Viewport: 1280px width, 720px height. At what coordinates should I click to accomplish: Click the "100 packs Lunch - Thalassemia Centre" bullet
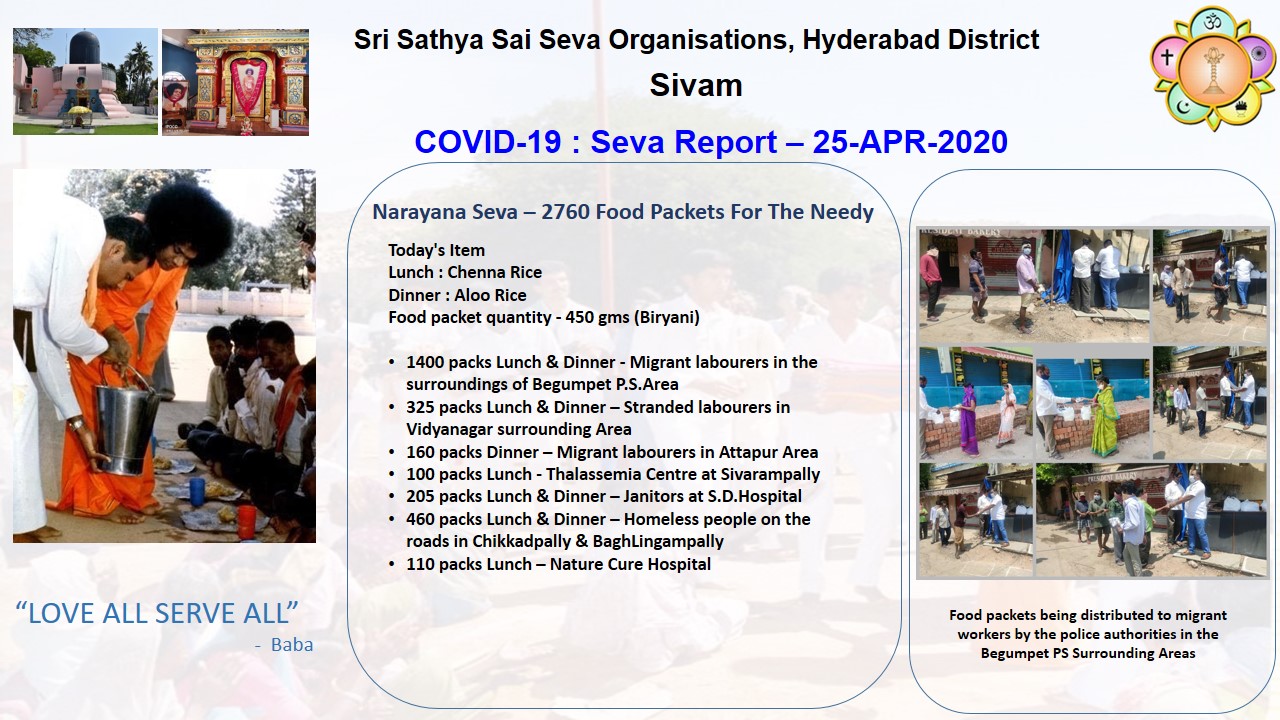coord(605,474)
